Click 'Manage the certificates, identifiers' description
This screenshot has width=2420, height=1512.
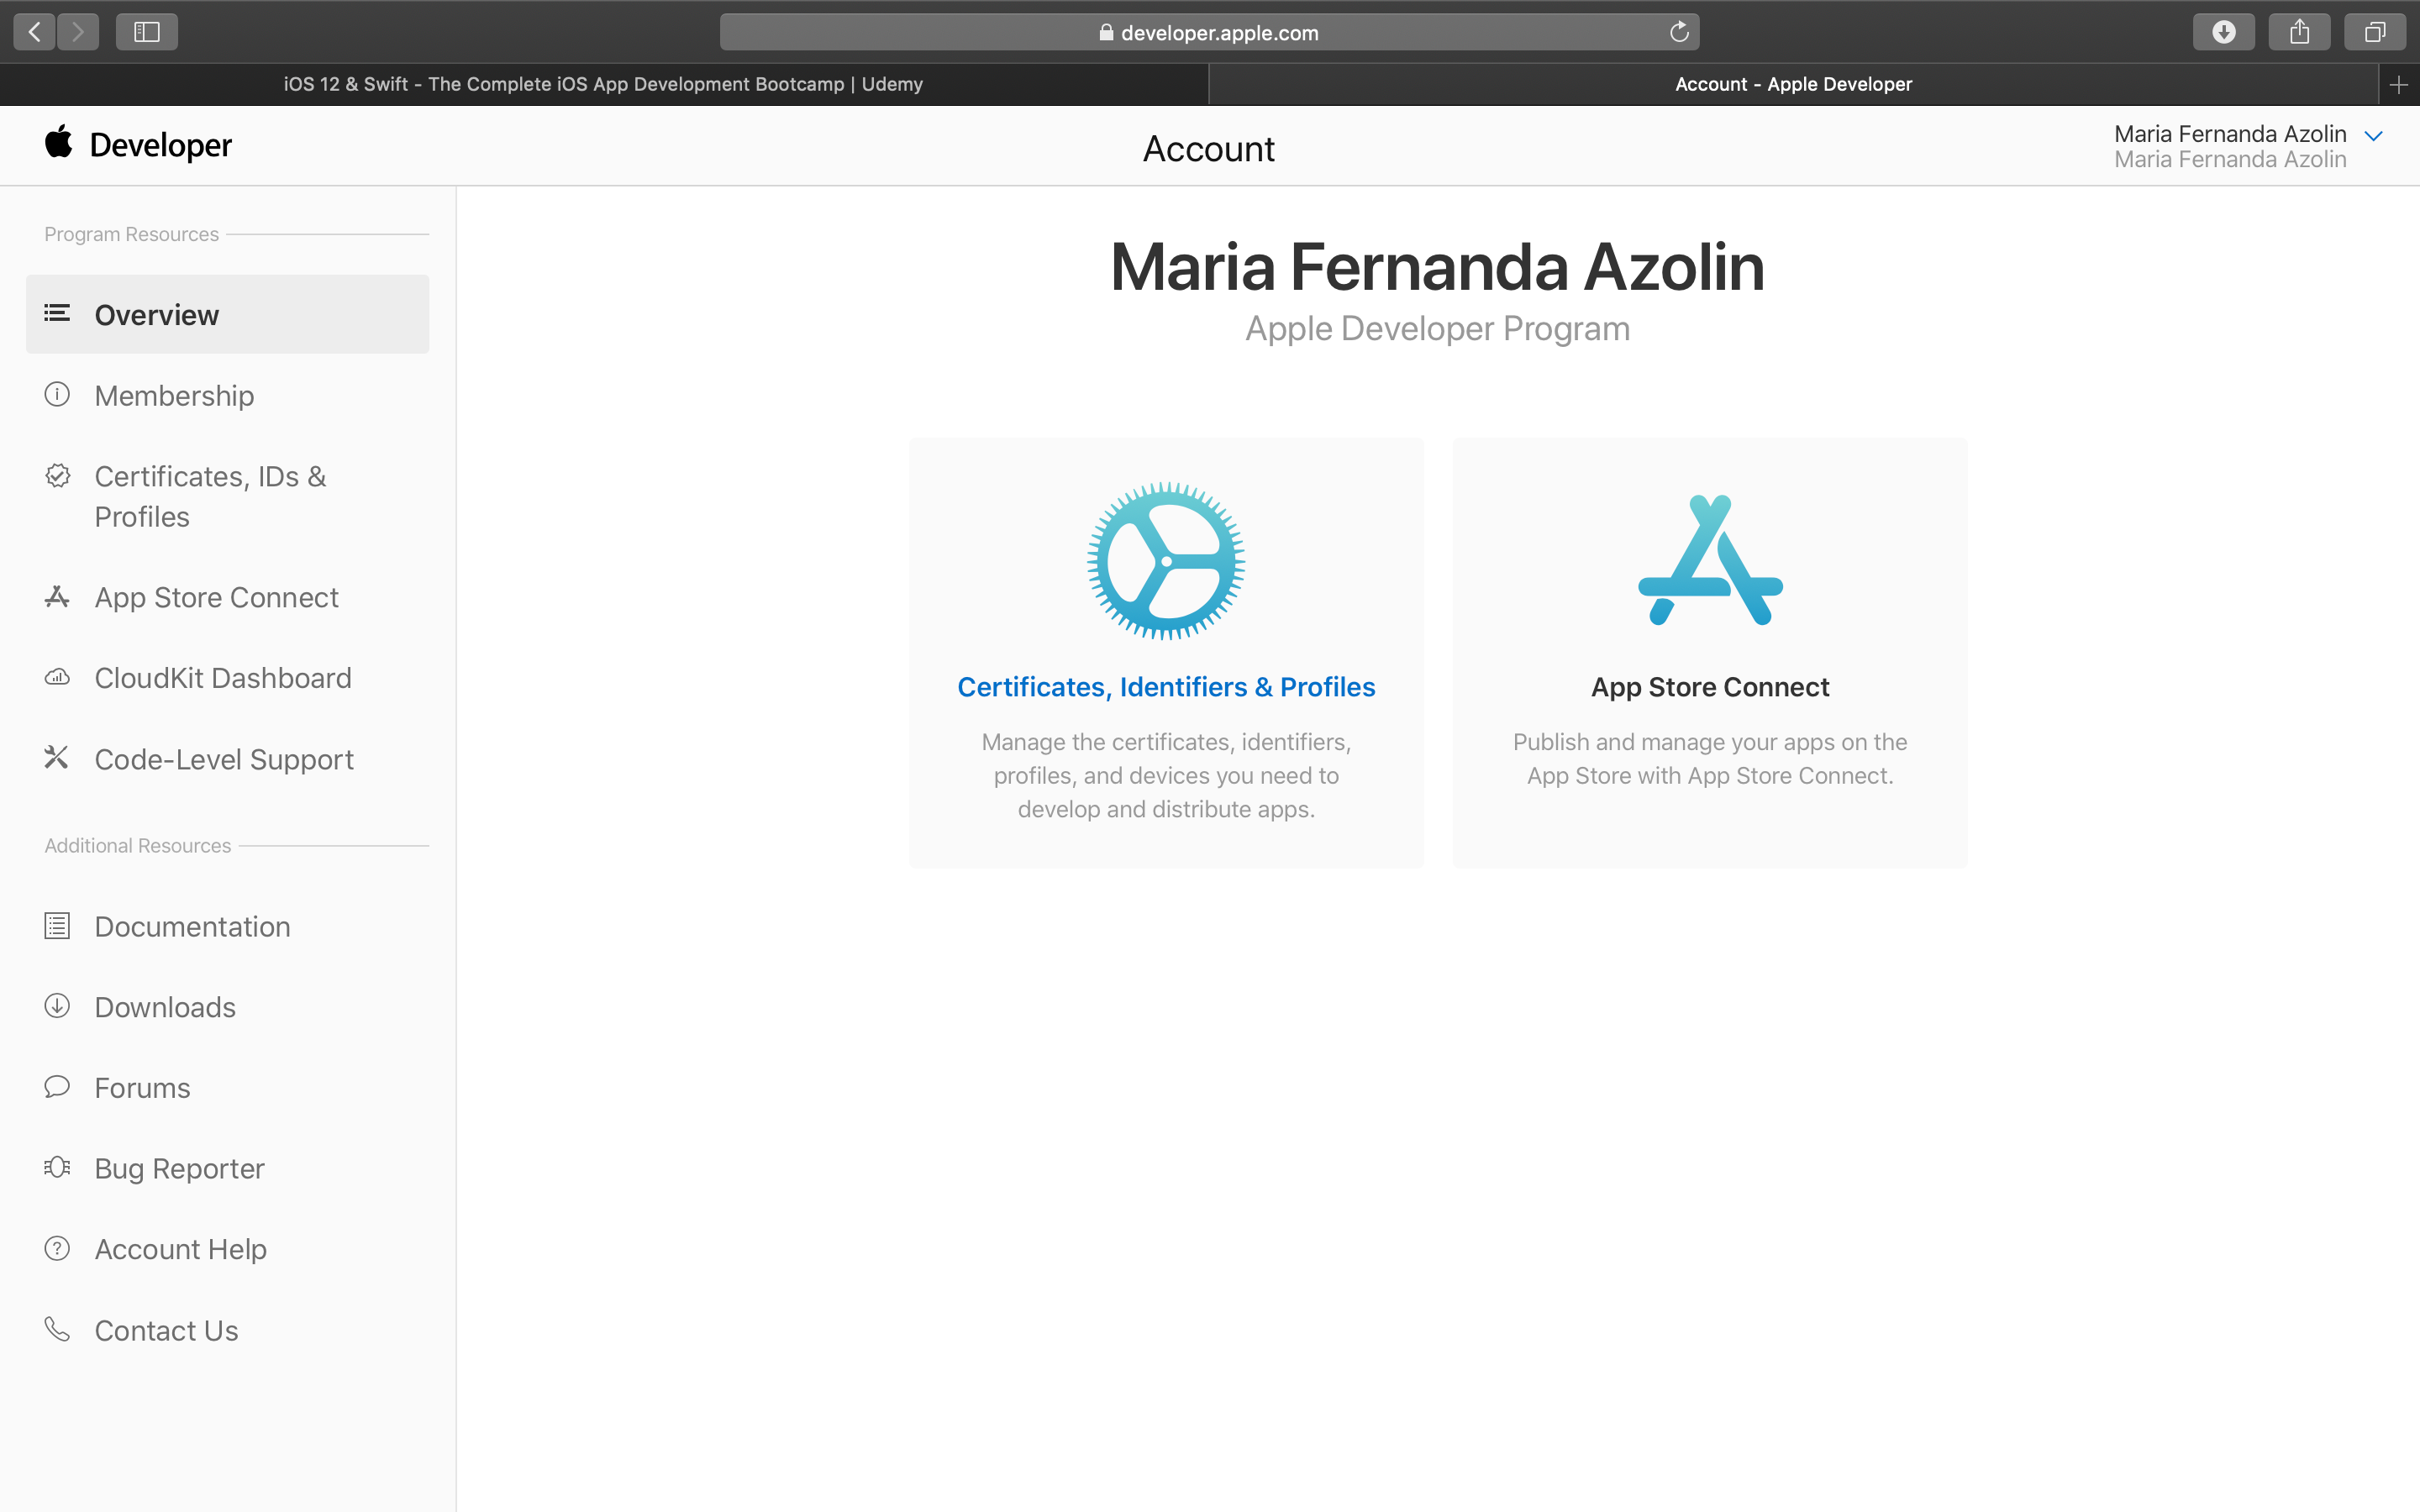[x=1166, y=775]
